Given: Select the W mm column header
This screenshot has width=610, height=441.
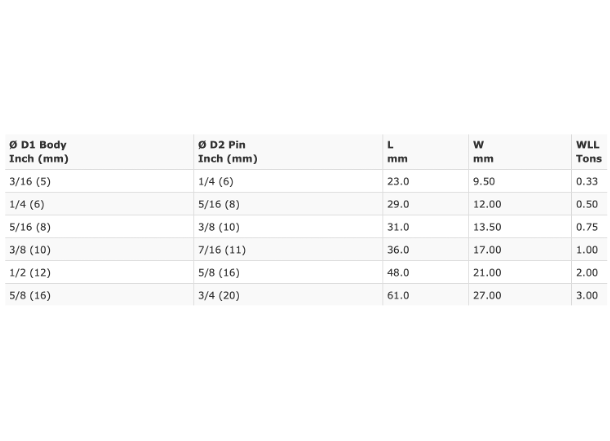Looking at the screenshot, I should pos(520,152).
